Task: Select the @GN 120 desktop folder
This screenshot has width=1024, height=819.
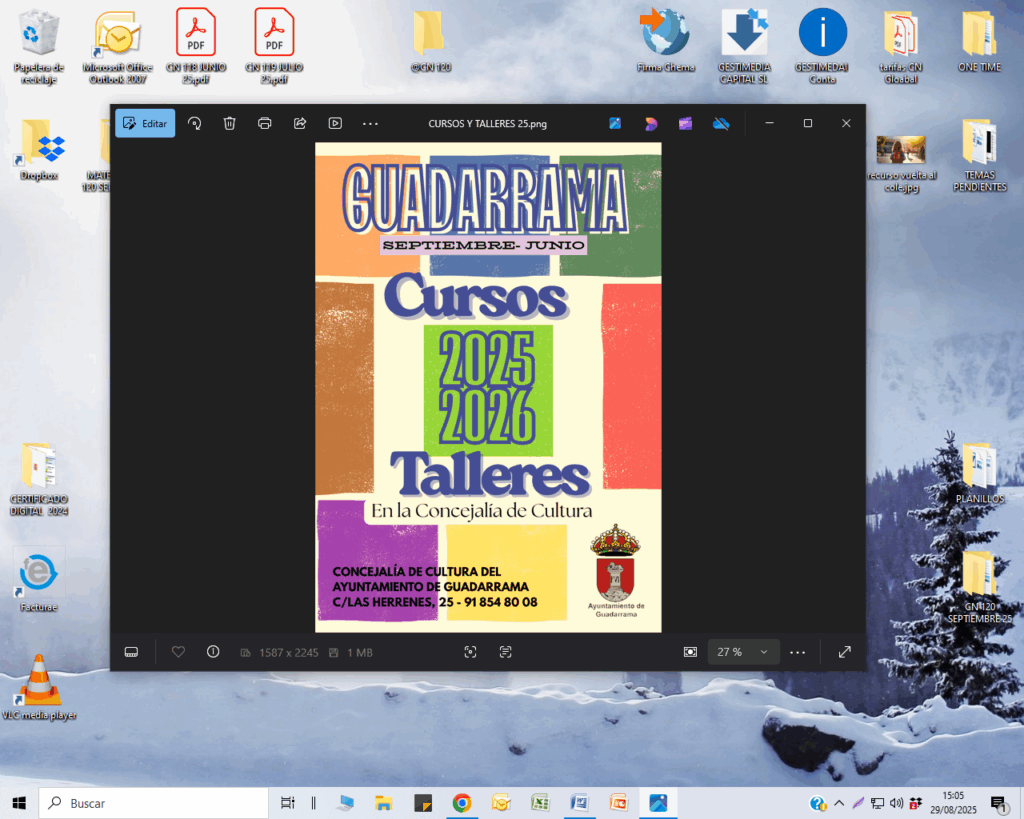Action: click(x=430, y=40)
